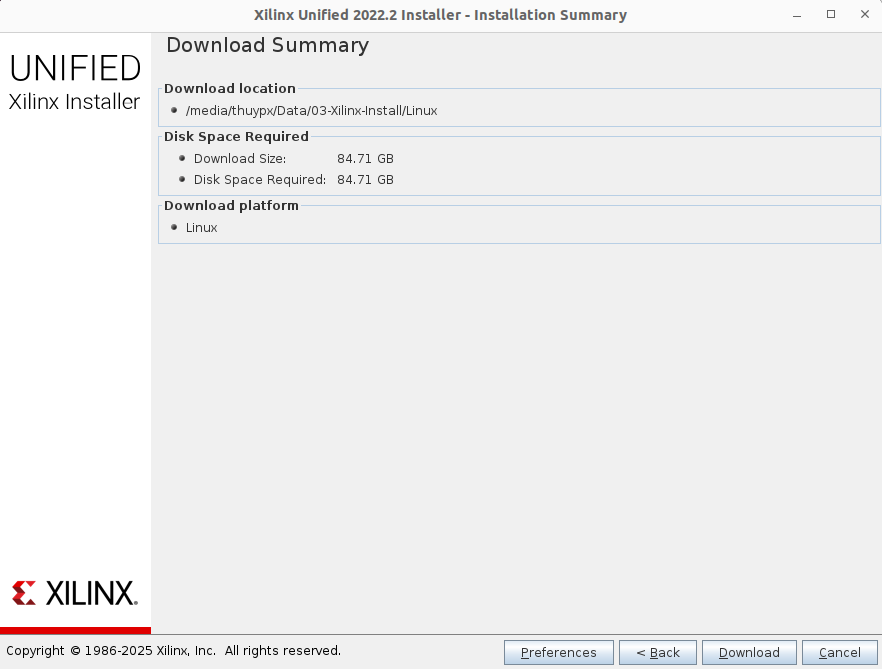The image size is (882, 669).
Task: Maximize the installer window
Action: (831, 15)
